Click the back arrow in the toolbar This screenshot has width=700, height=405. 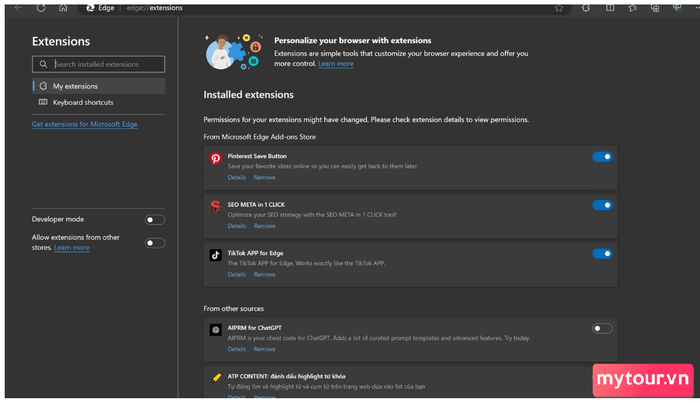tap(18, 8)
